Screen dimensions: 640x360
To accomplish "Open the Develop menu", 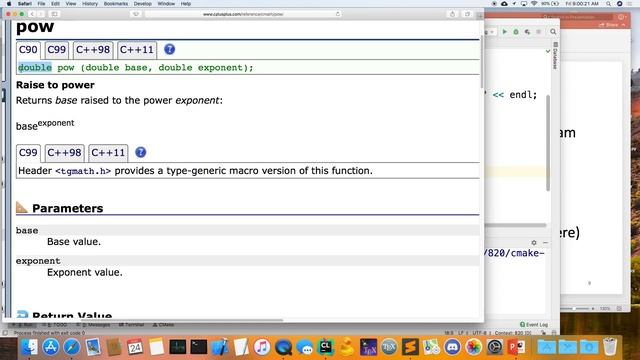I will click(x=142, y=4).
